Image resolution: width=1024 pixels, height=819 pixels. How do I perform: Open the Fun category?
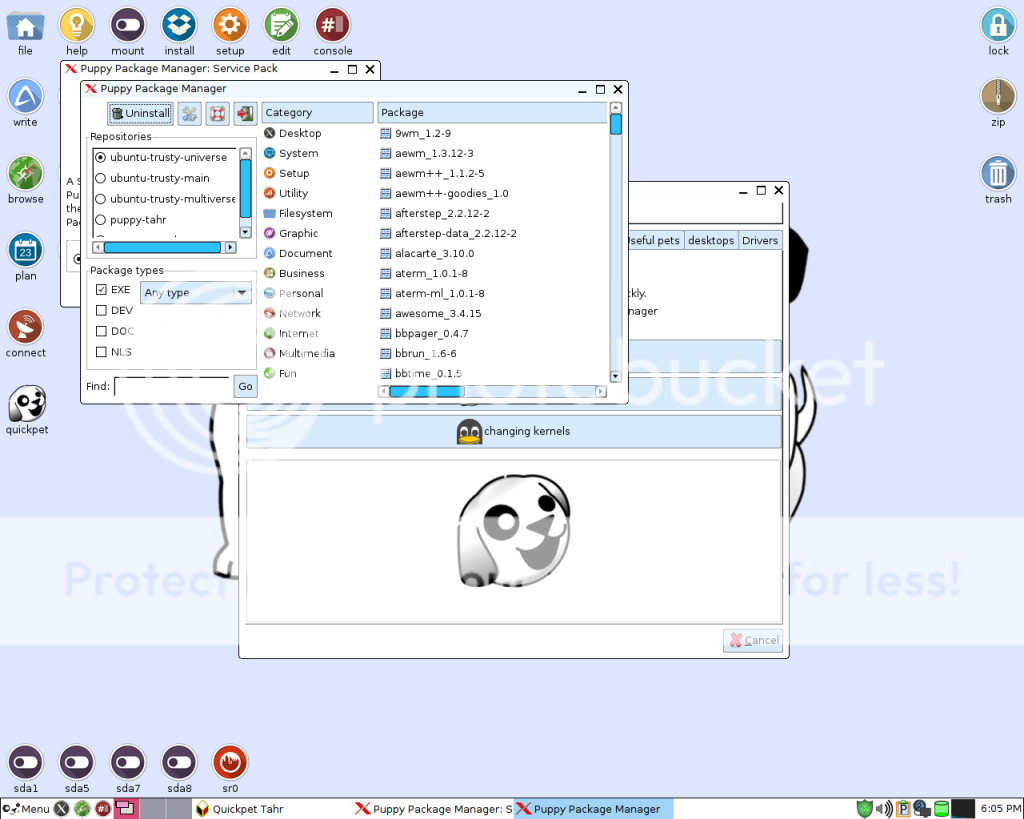[288, 373]
